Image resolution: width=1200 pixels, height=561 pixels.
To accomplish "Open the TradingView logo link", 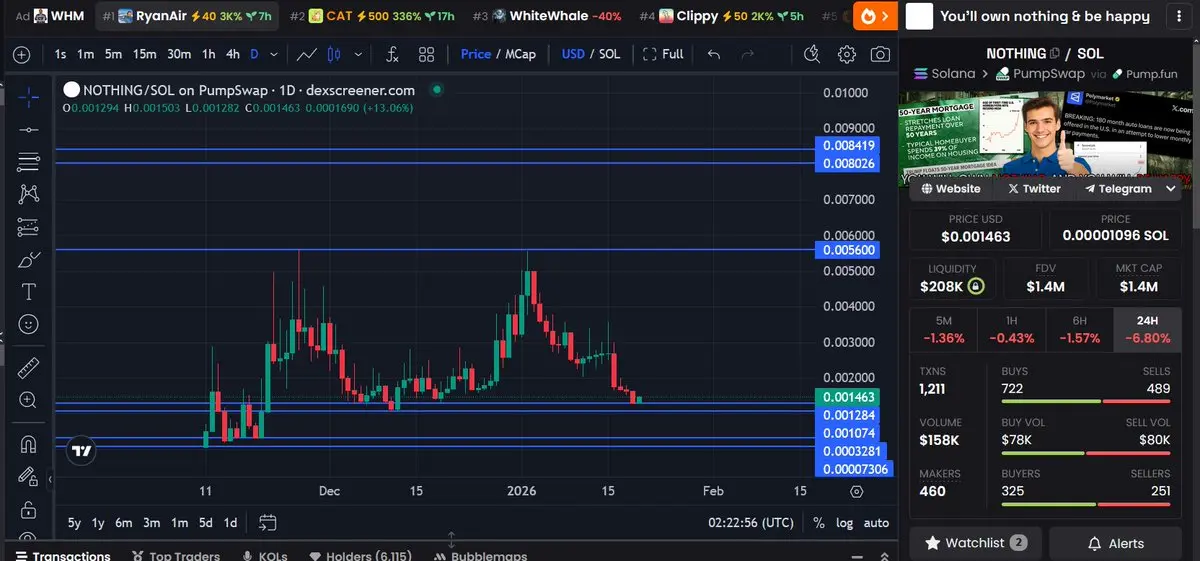I will coord(81,451).
